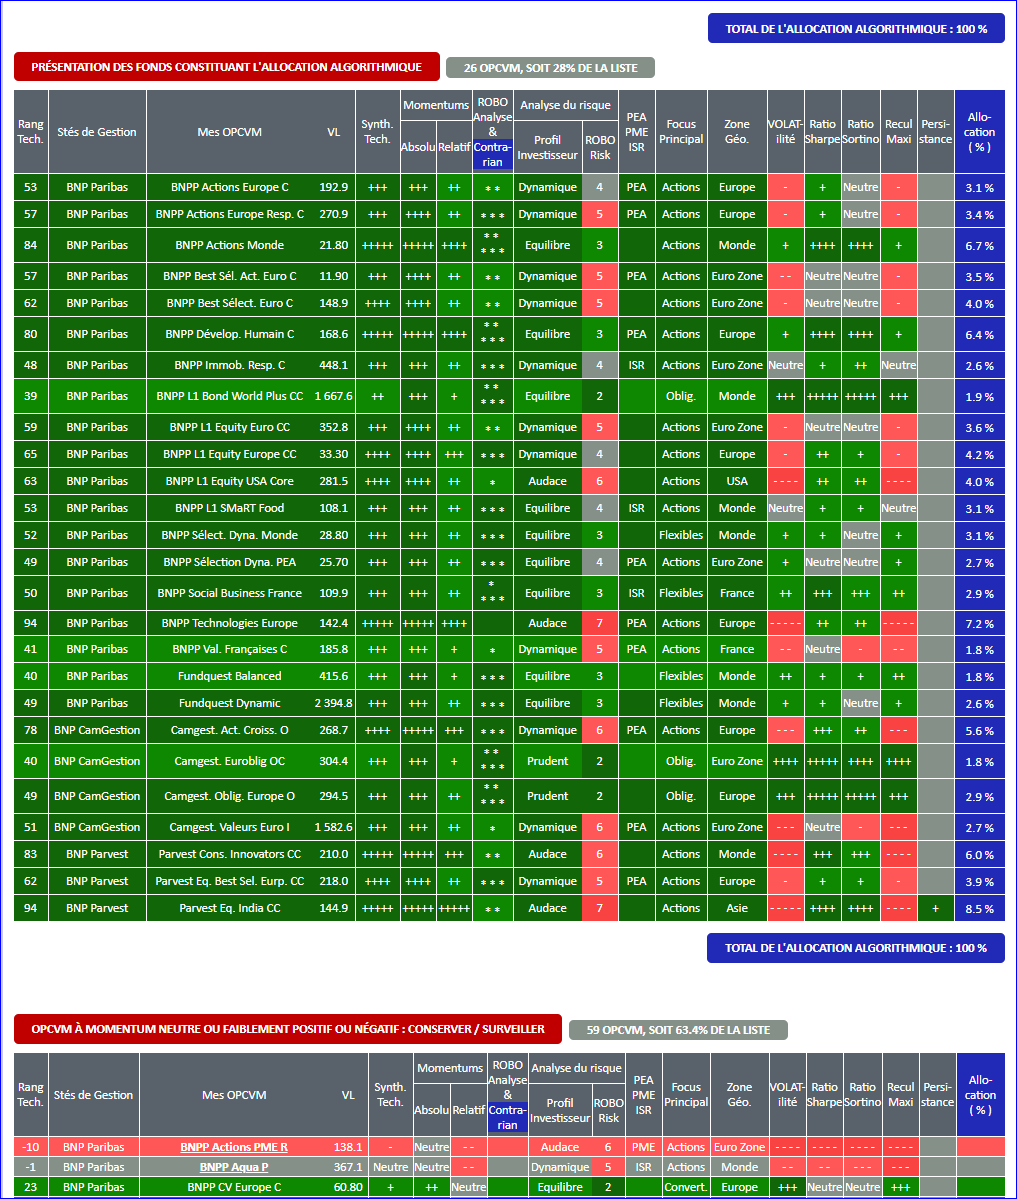Select fund 'BNPP Best Sél. Act. Euro C'
This screenshot has height=1199, width=1017.
pyautogui.click(x=230, y=276)
